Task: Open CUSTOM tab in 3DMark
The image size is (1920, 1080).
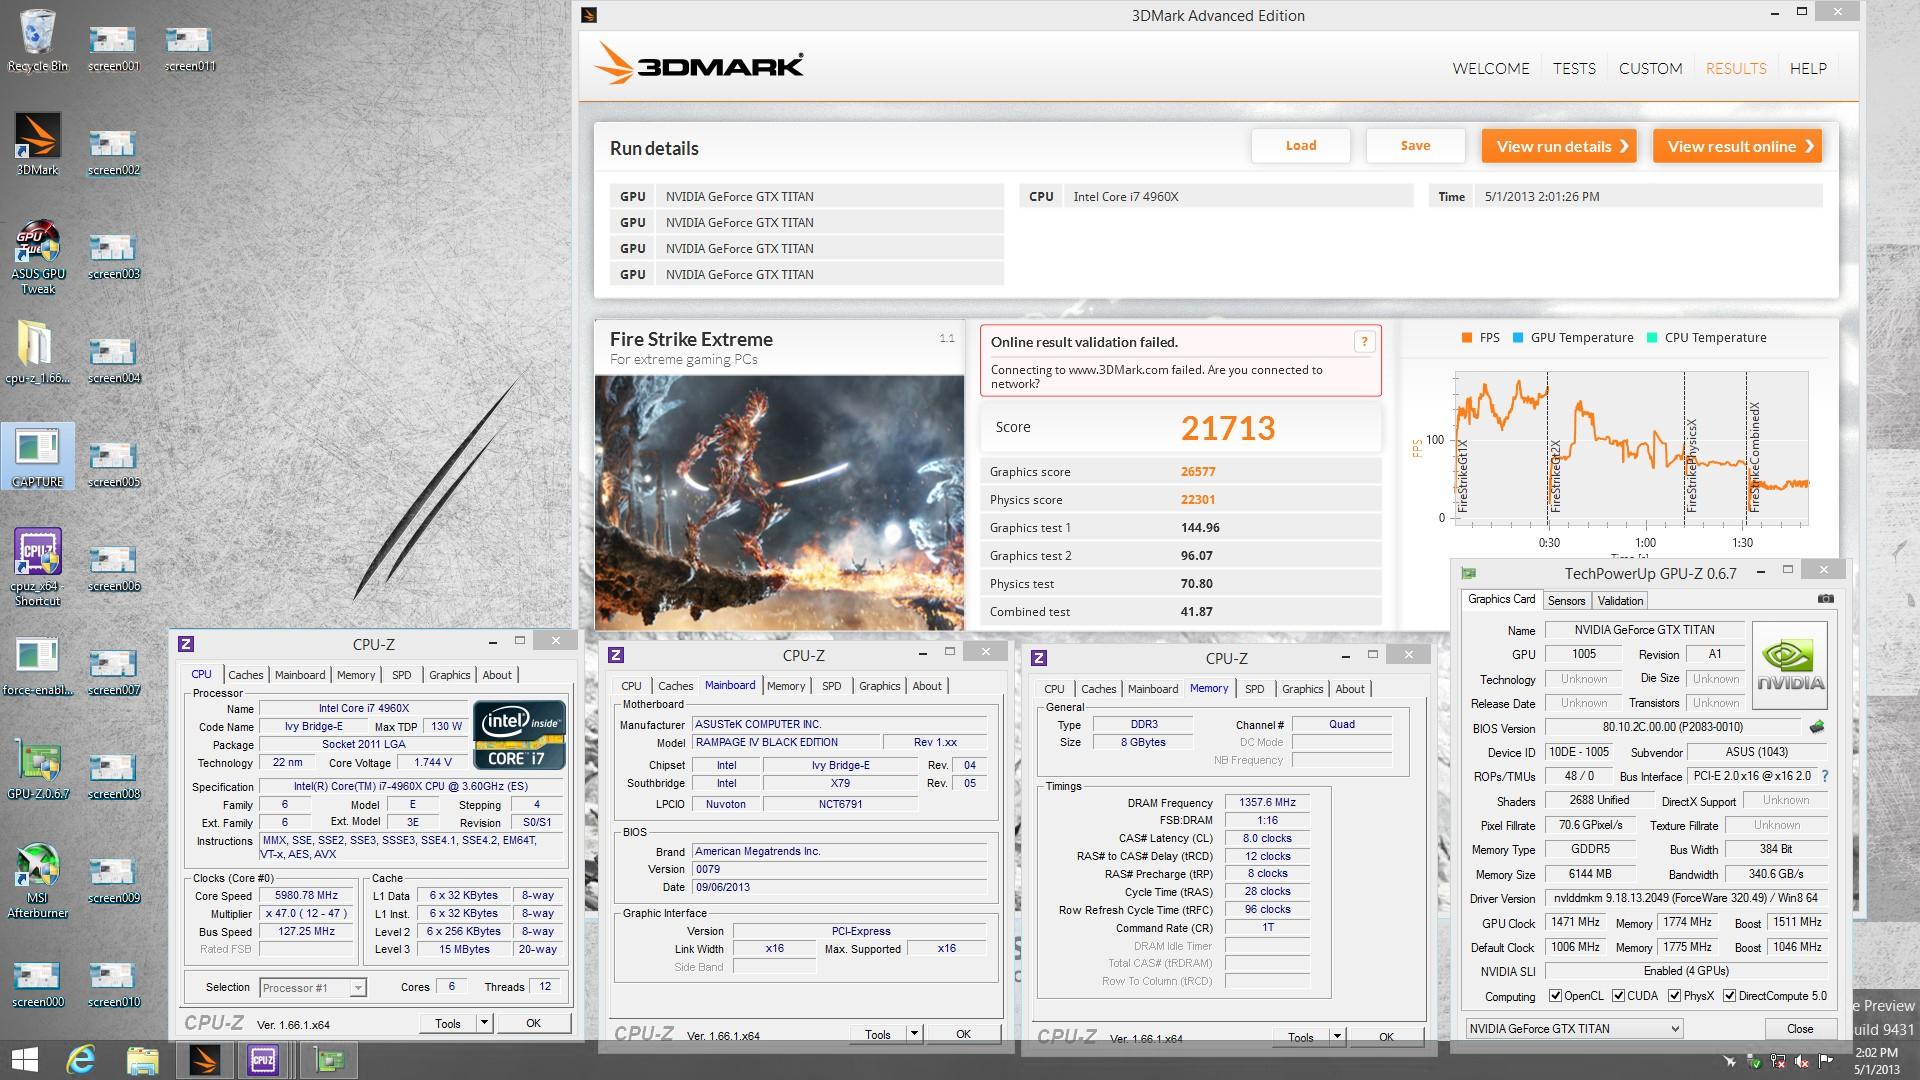Action: coord(1650,68)
